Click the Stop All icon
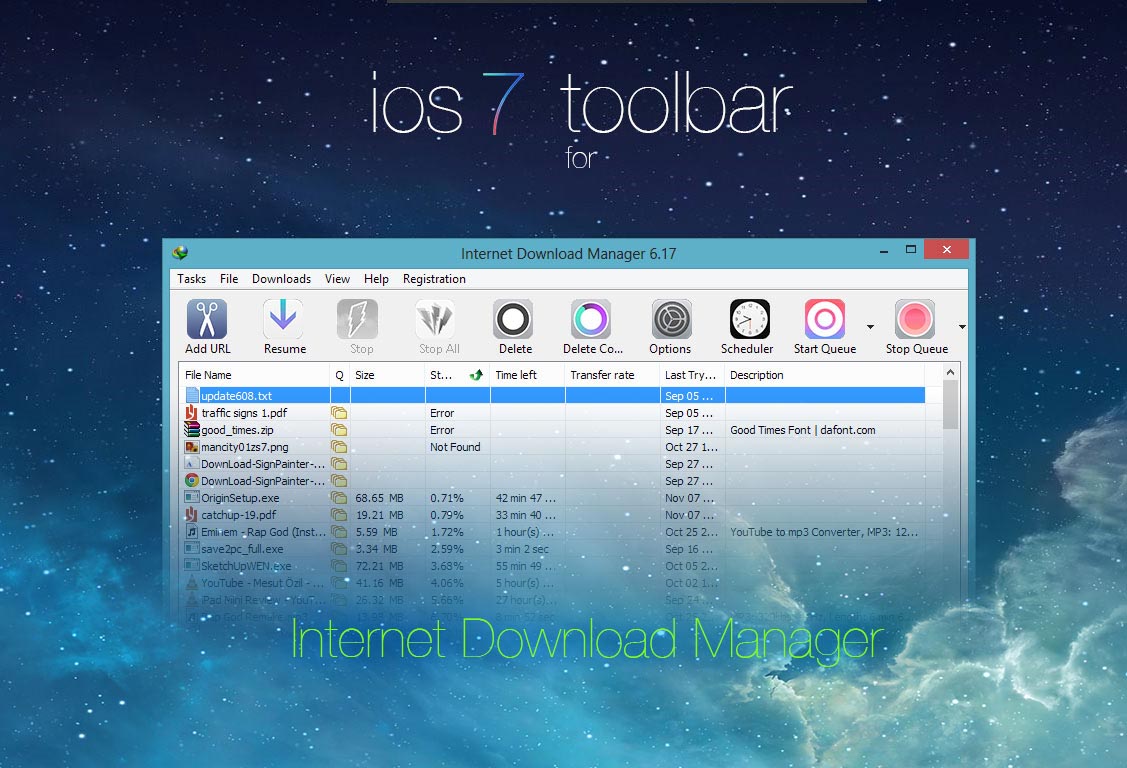Image resolution: width=1127 pixels, height=768 pixels. 436,317
